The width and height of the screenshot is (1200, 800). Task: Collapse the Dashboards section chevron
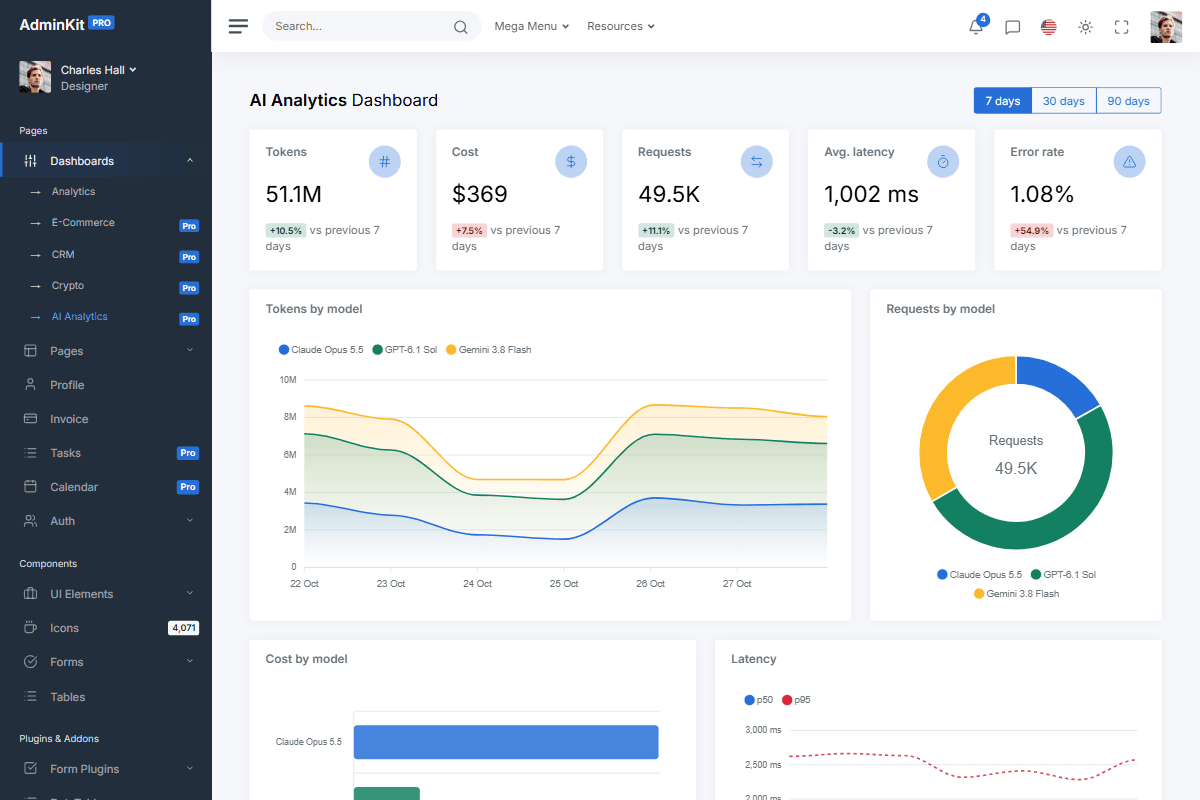(x=190, y=160)
